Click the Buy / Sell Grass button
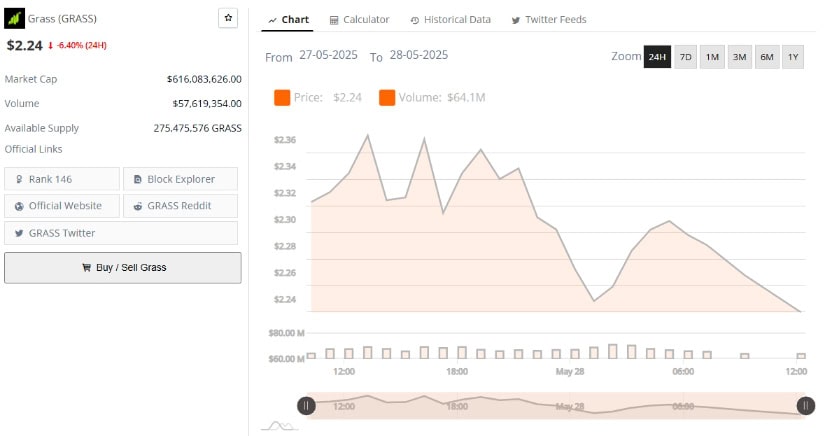Image resolution: width=825 pixels, height=436 pixels. coord(123,268)
